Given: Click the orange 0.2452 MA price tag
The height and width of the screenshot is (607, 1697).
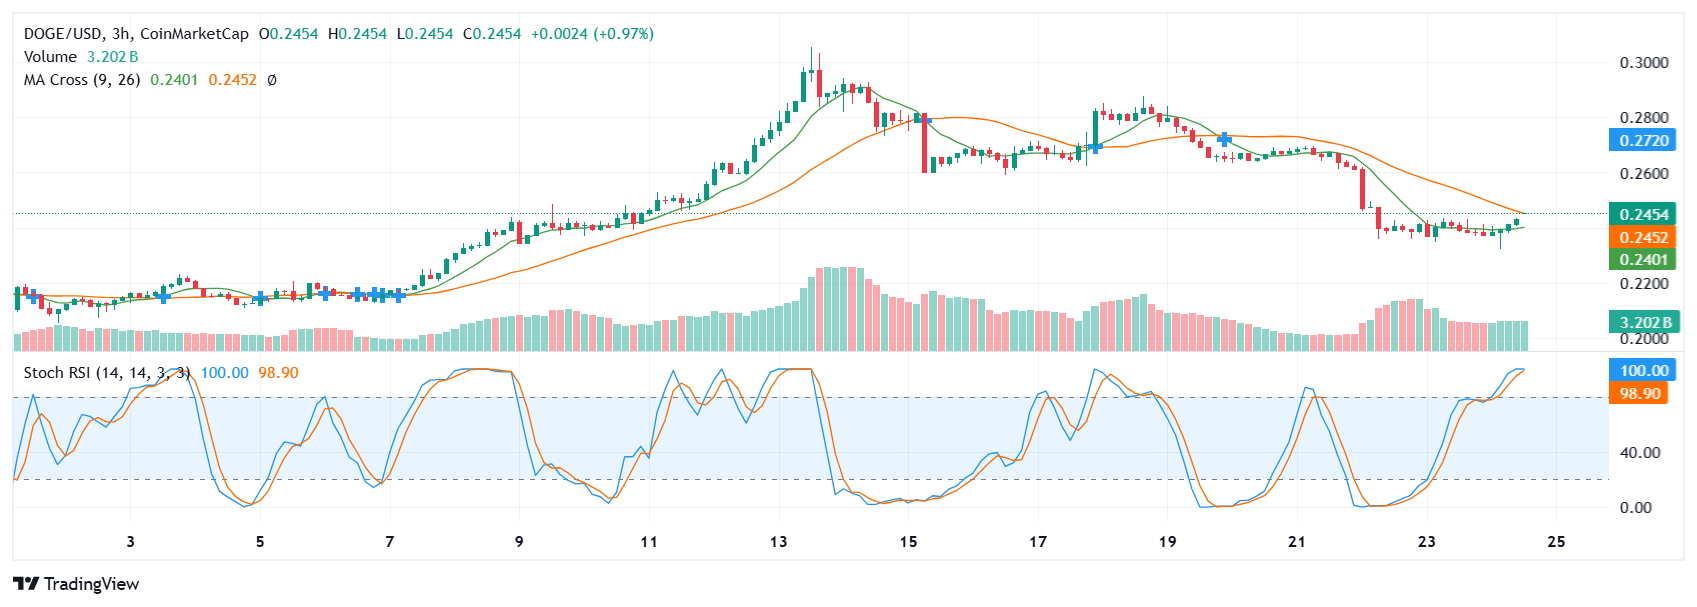Looking at the screenshot, I should click(1643, 237).
